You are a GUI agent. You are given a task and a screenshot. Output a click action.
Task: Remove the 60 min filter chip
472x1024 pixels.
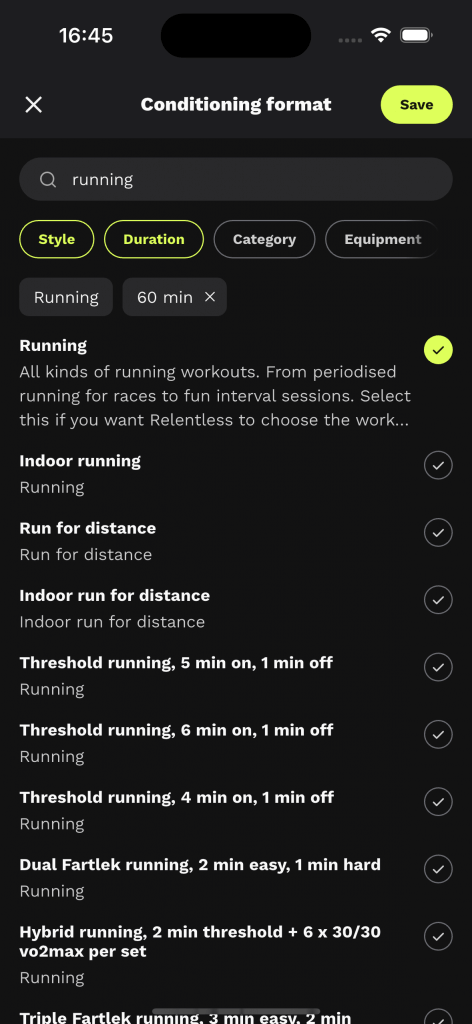(x=210, y=297)
